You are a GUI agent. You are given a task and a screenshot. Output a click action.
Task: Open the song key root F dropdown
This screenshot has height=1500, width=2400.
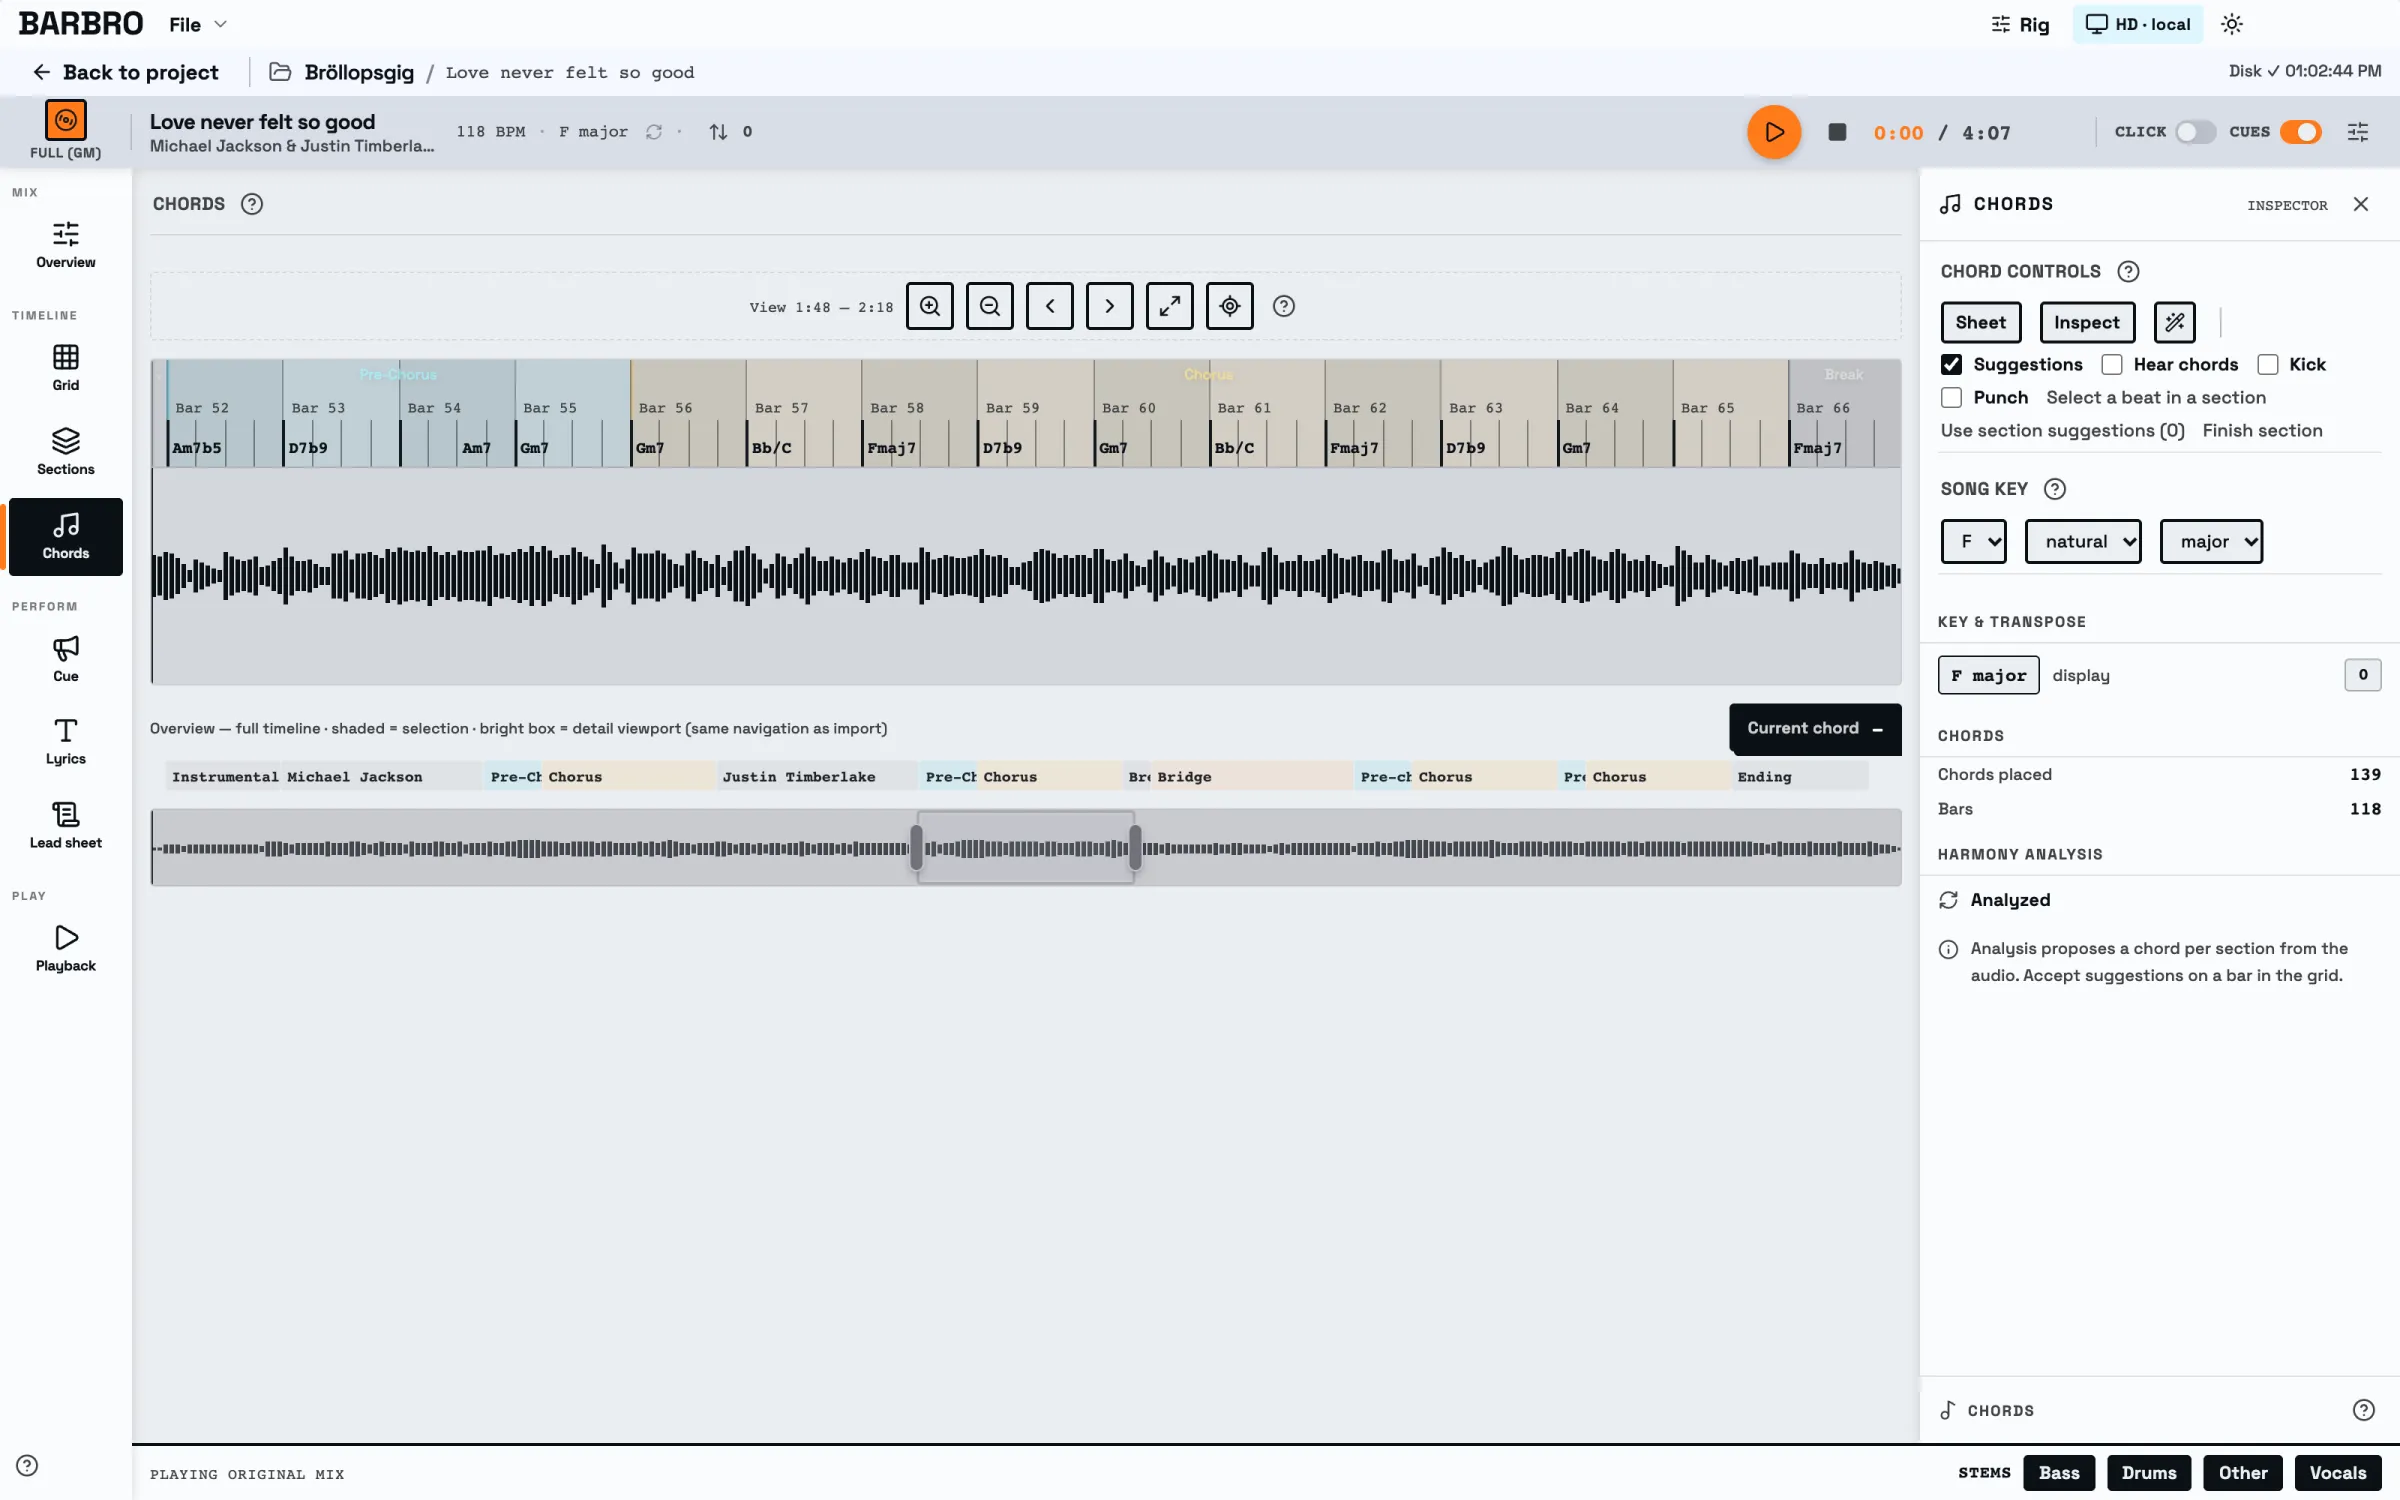tap(1974, 541)
